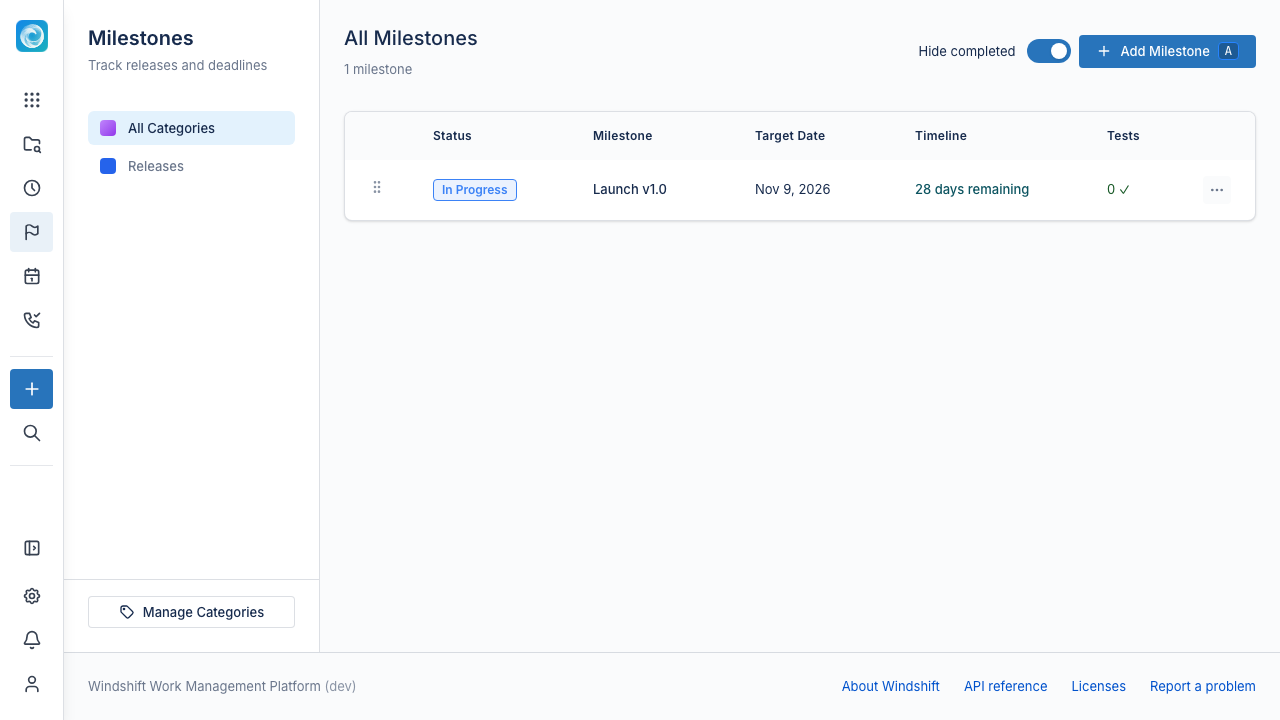
Task: Click the Tests column header
Action: point(1123,136)
